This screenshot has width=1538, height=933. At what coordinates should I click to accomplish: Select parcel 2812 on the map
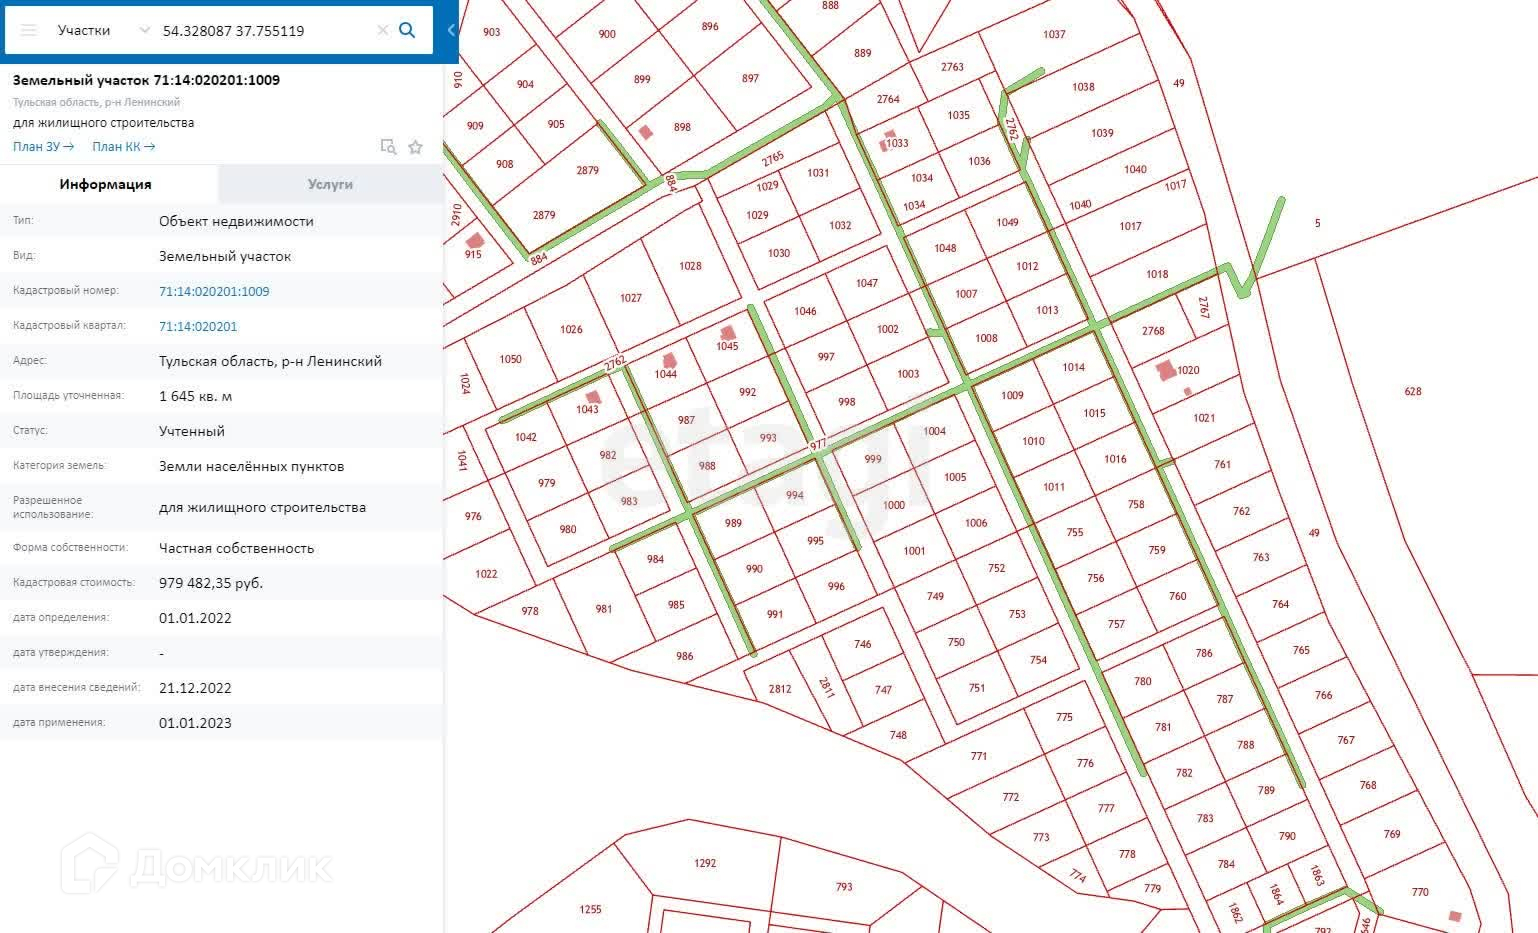point(780,689)
